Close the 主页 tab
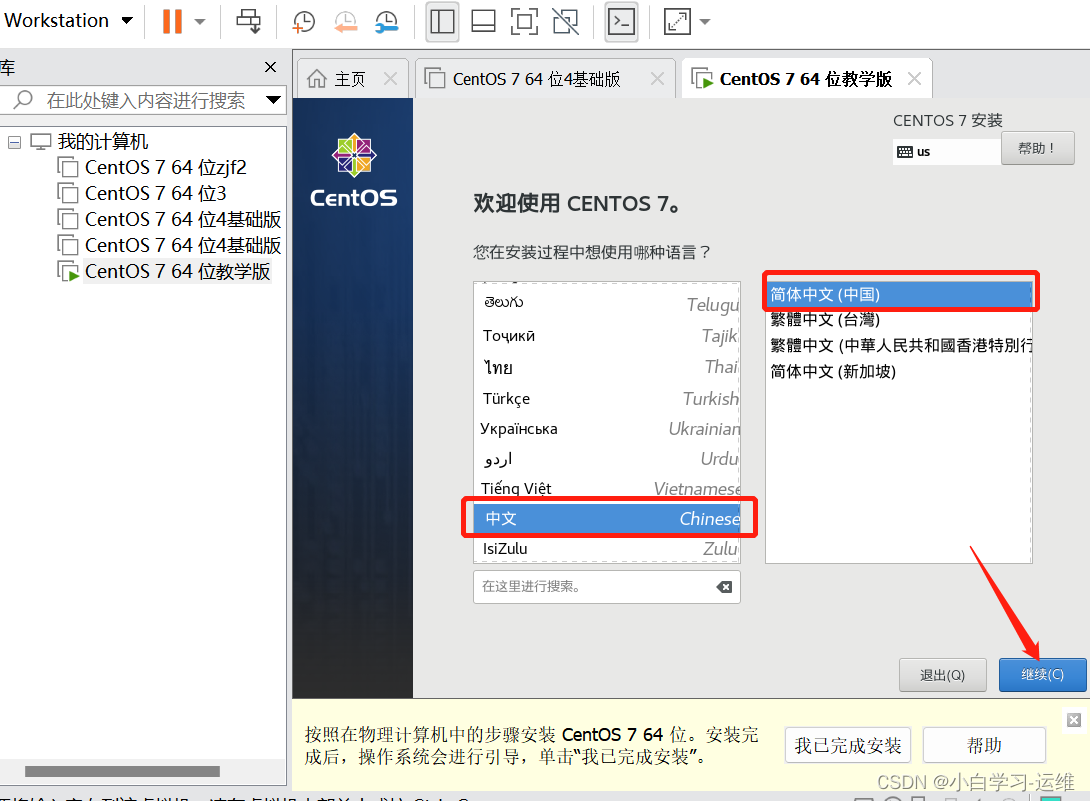This screenshot has width=1090, height=801. coord(391,79)
